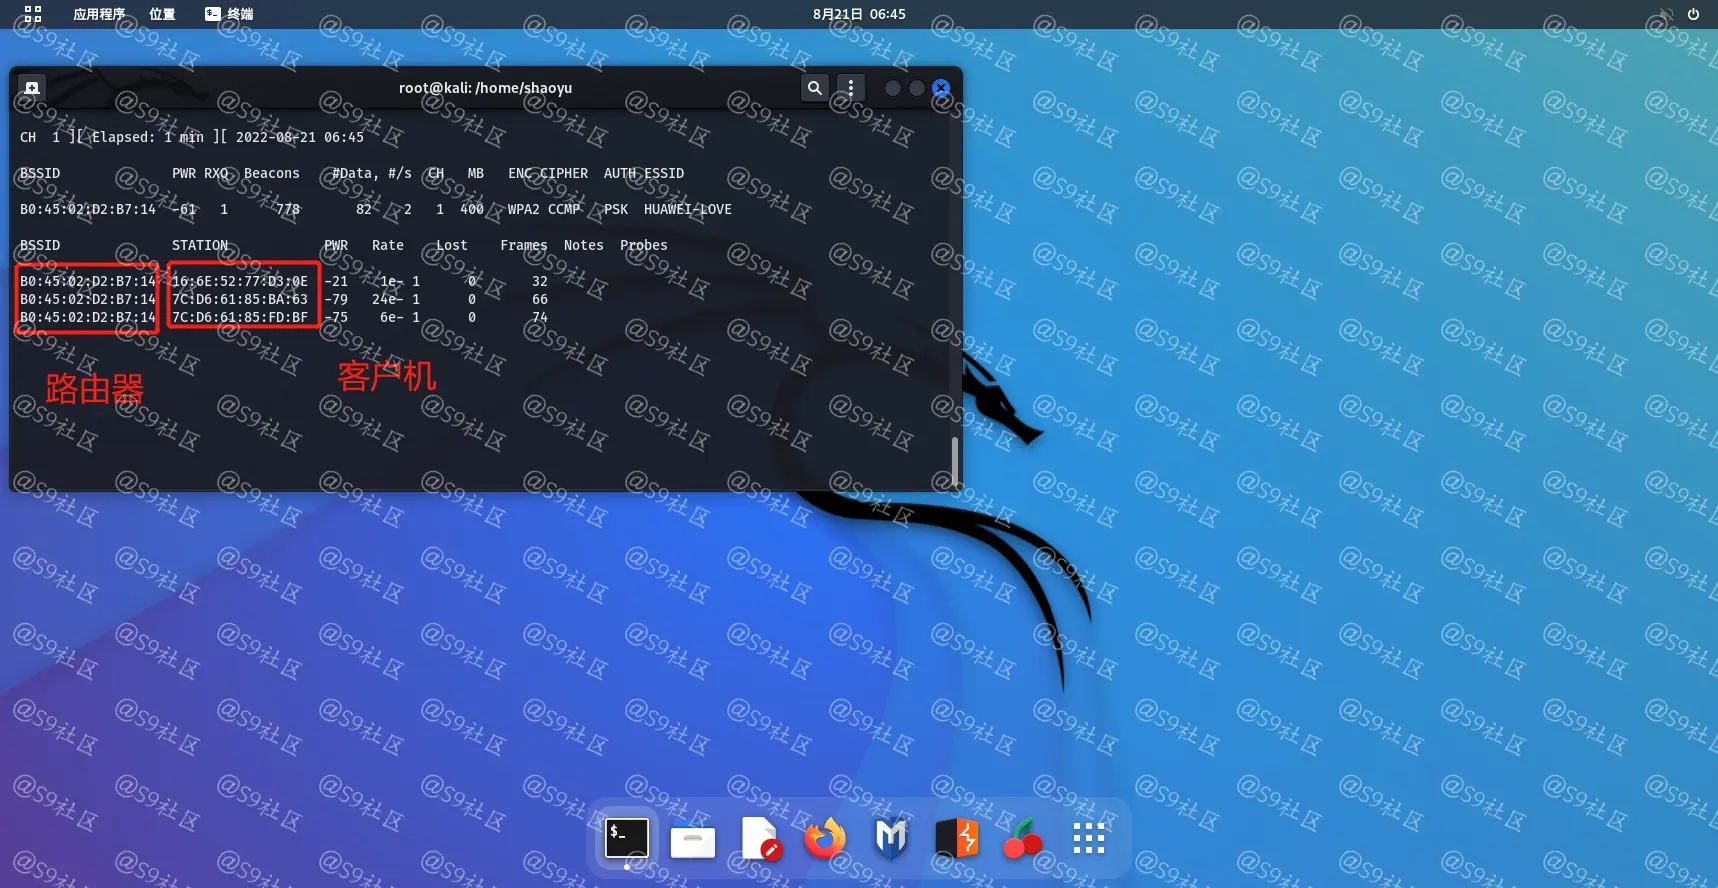Click the Probes column header

coord(644,245)
